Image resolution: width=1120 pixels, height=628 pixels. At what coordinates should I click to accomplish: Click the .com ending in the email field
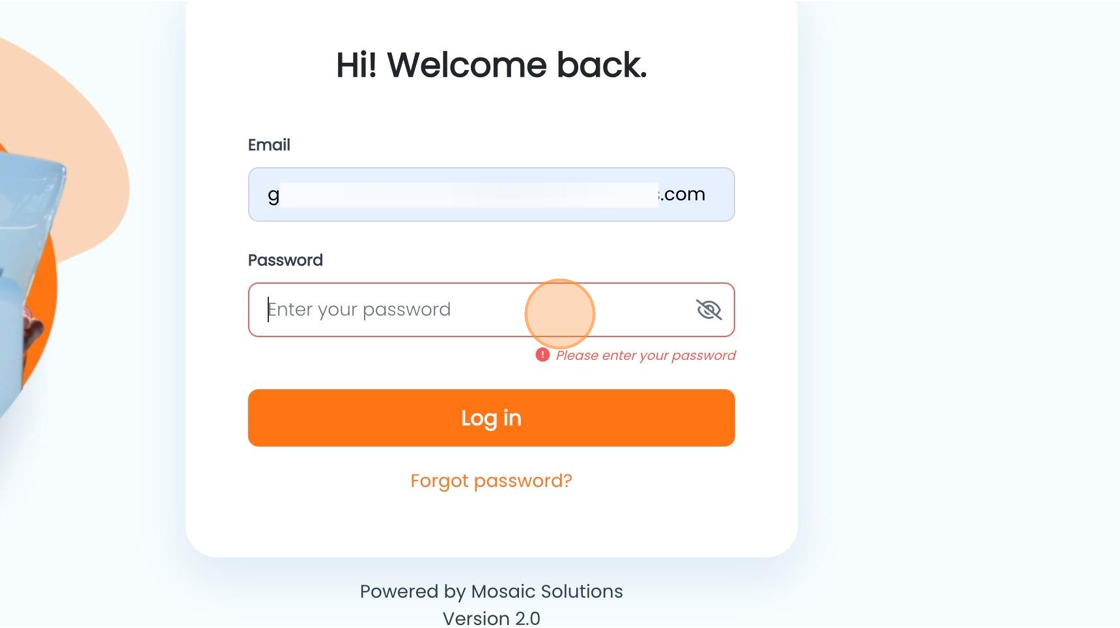pyautogui.click(x=683, y=194)
